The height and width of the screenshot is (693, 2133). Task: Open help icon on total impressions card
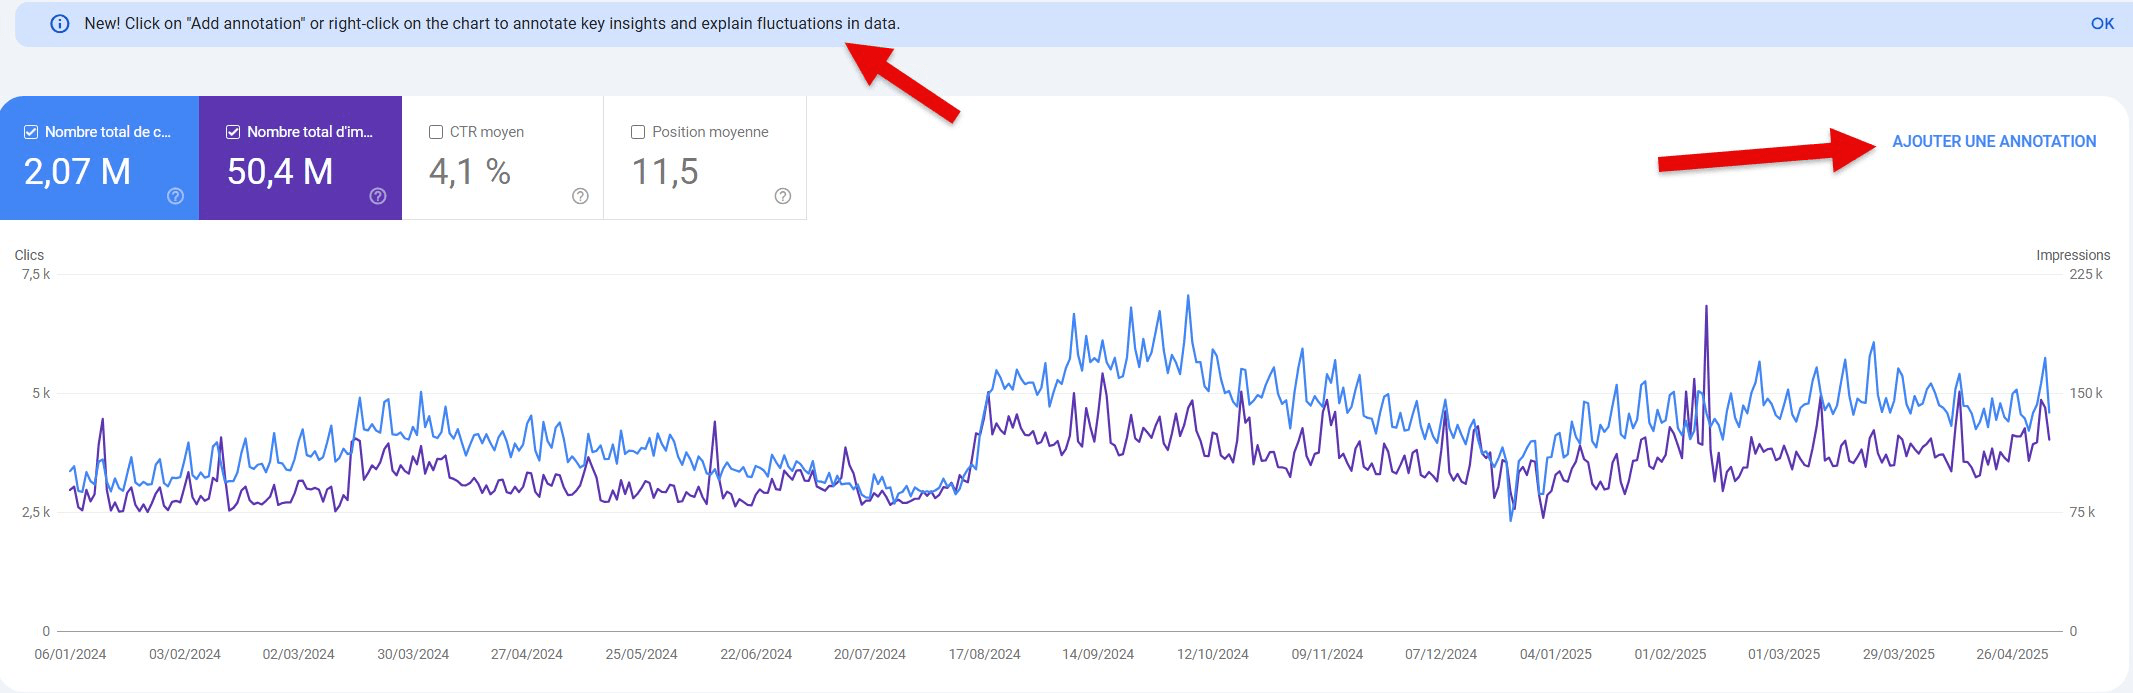click(x=378, y=196)
